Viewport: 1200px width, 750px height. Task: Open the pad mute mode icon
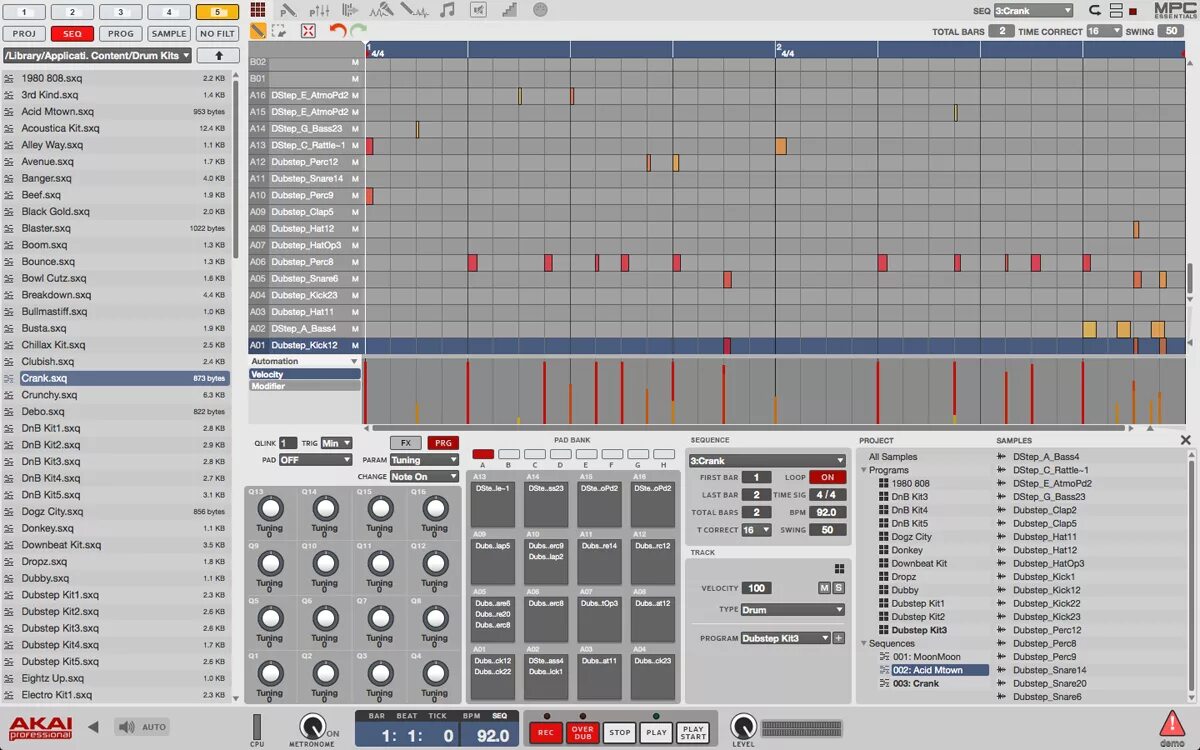478,10
